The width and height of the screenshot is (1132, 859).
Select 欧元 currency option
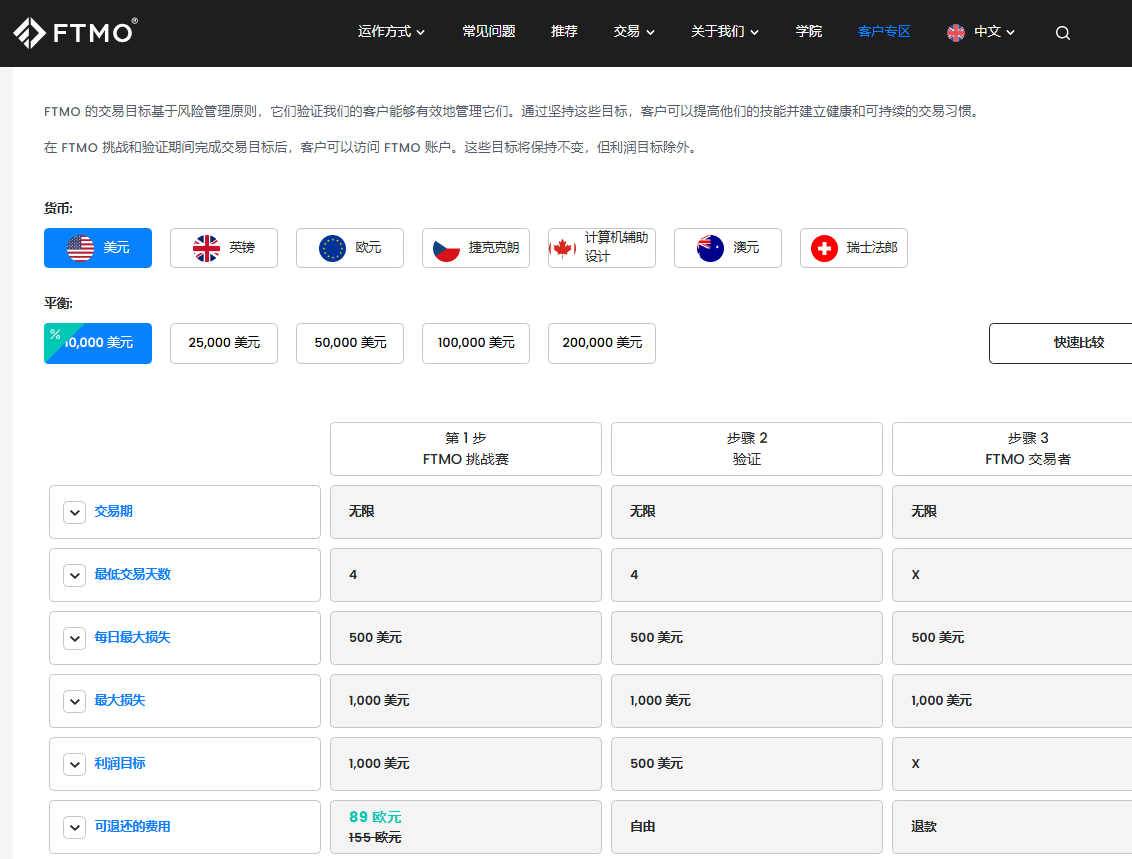350,248
